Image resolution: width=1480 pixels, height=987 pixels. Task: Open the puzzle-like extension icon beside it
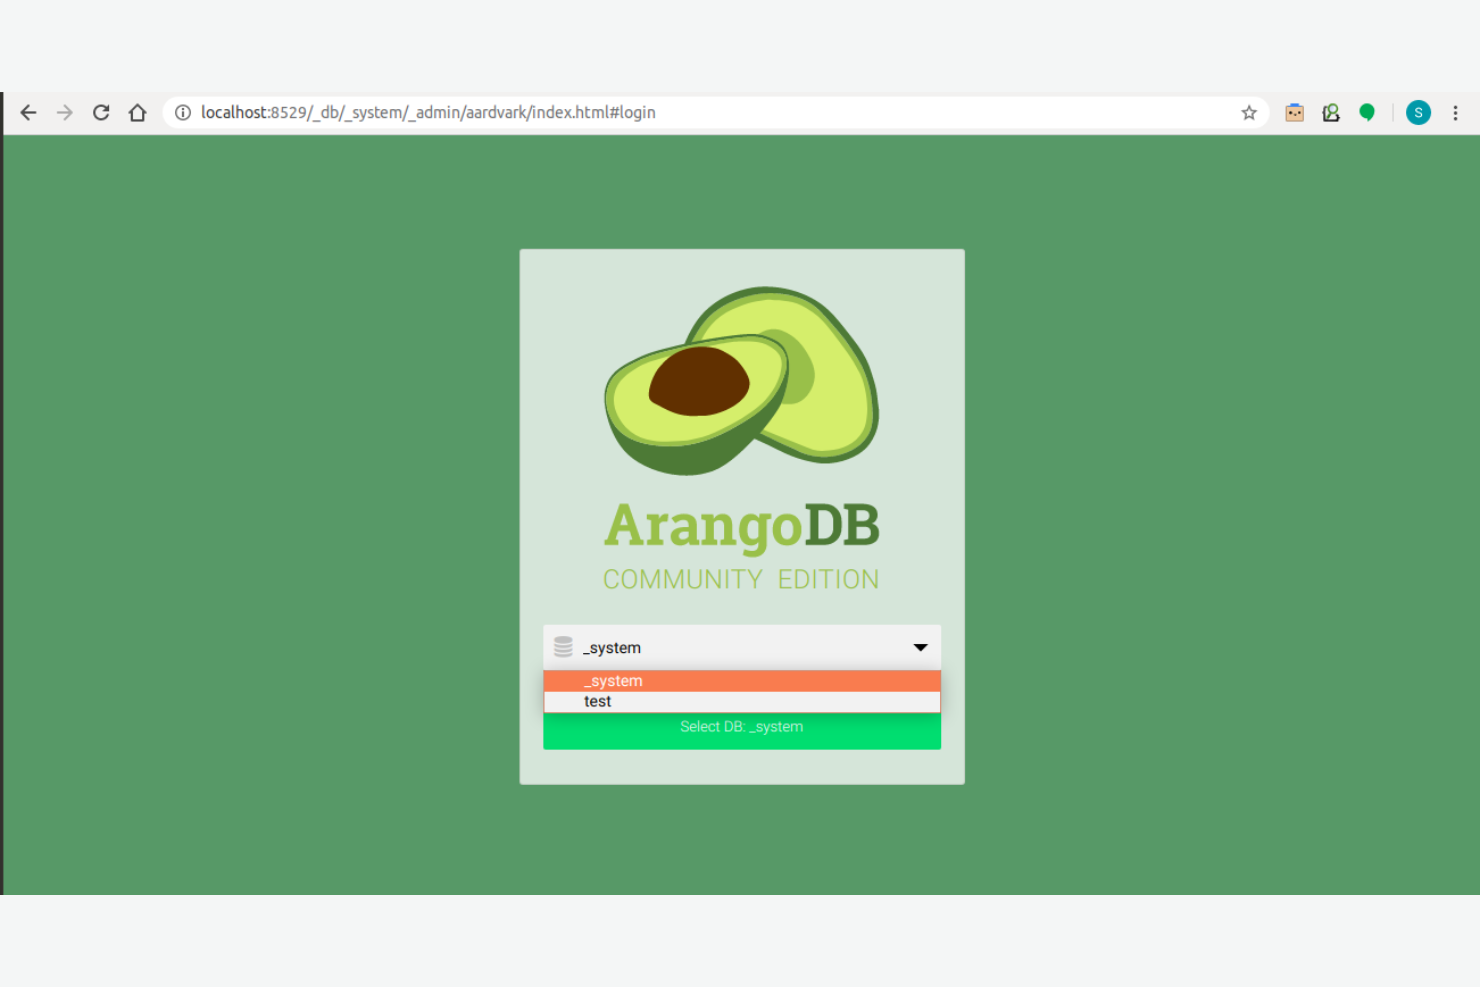[x=1331, y=113]
